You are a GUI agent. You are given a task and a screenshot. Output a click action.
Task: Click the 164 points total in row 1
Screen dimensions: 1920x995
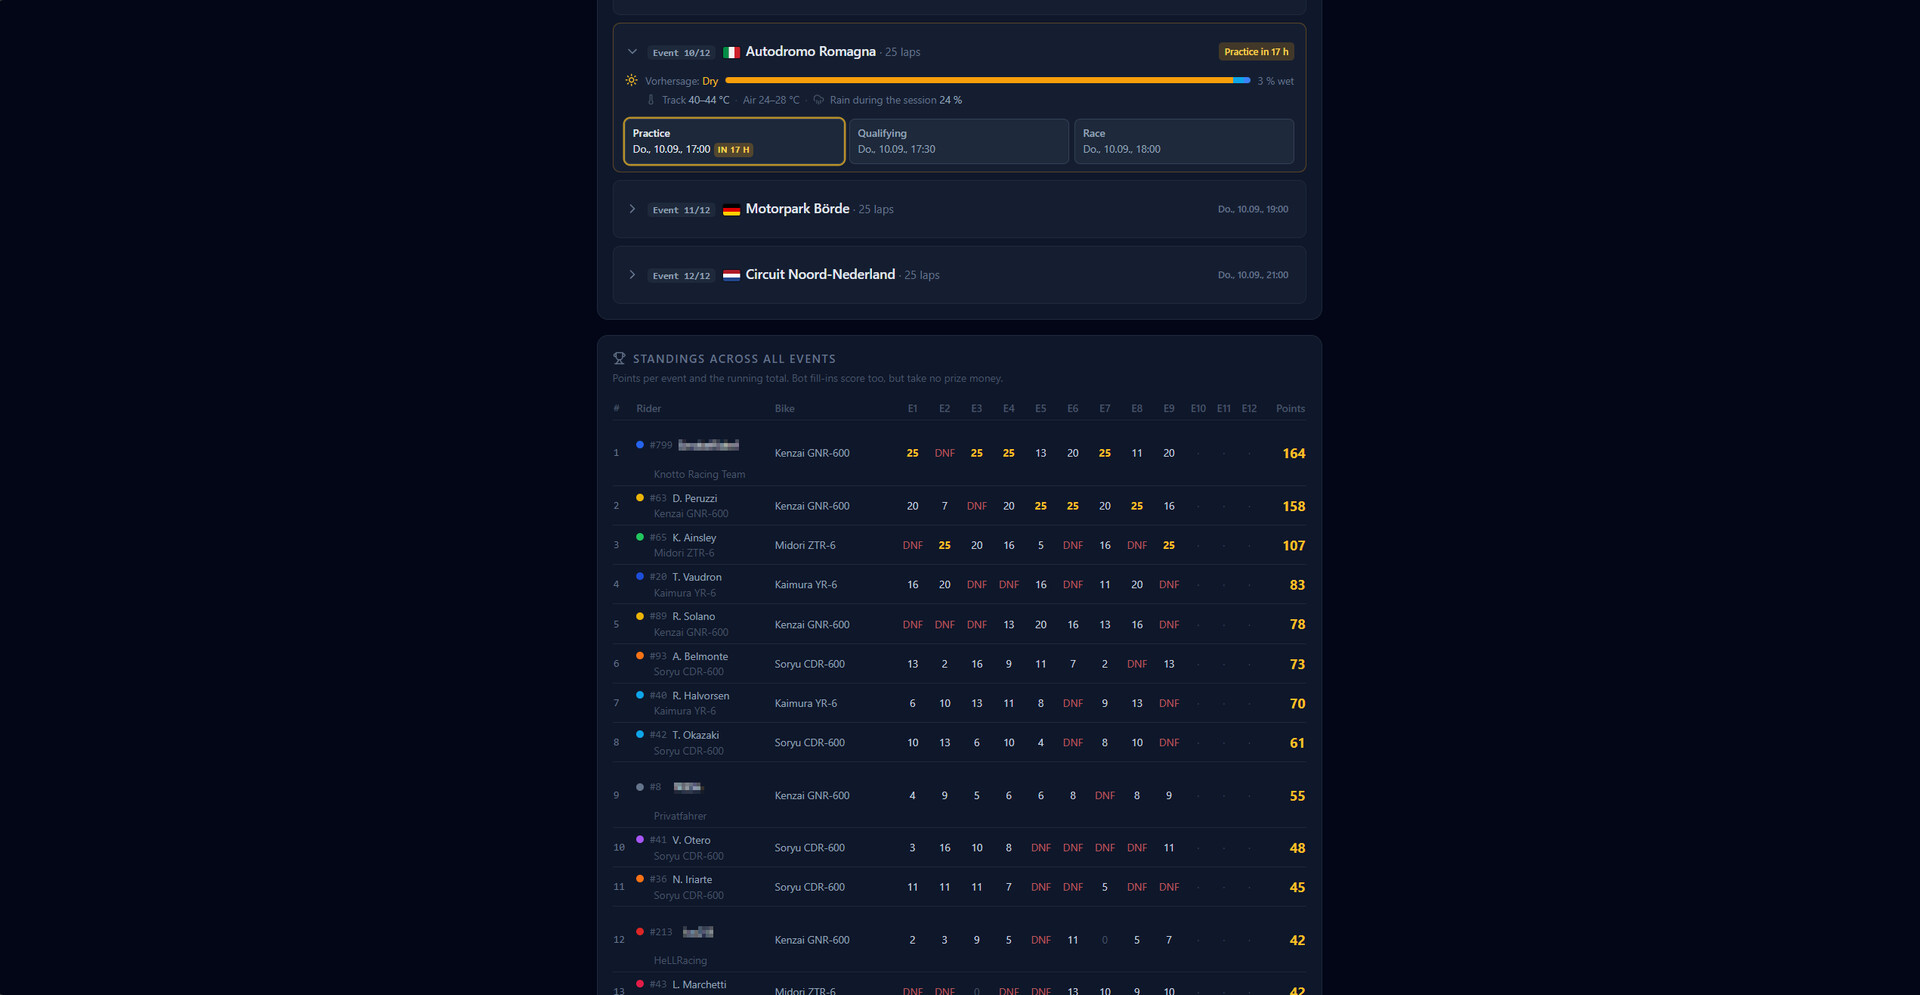coord(1294,453)
